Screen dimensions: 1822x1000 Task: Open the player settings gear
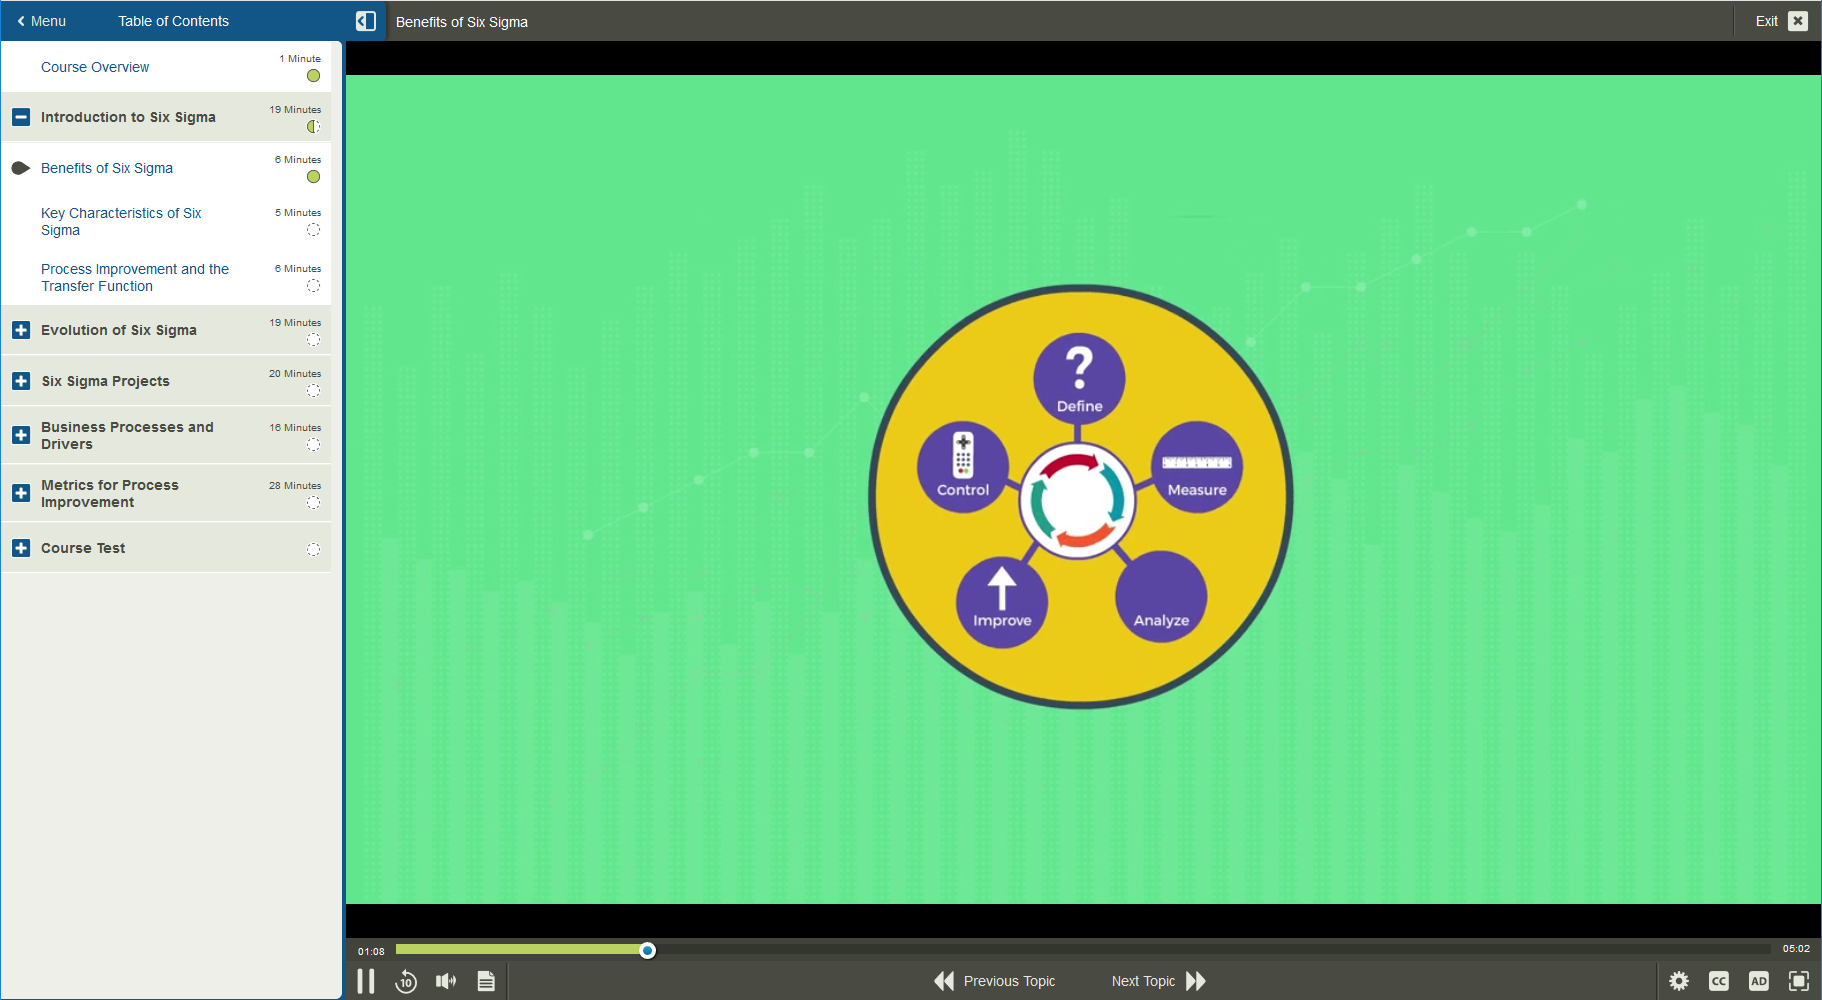coord(1679,981)
